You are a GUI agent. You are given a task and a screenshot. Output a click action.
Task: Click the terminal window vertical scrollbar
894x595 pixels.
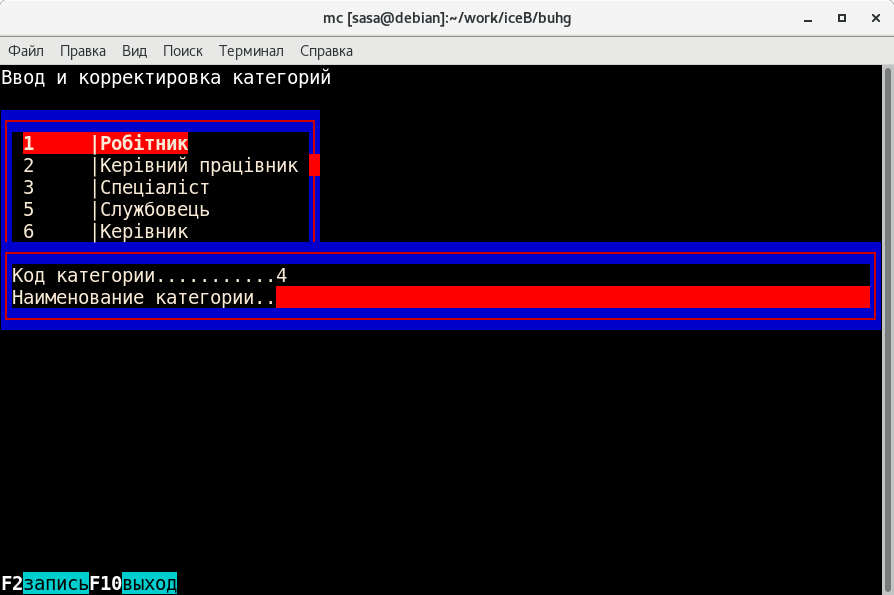coord(887,300)
